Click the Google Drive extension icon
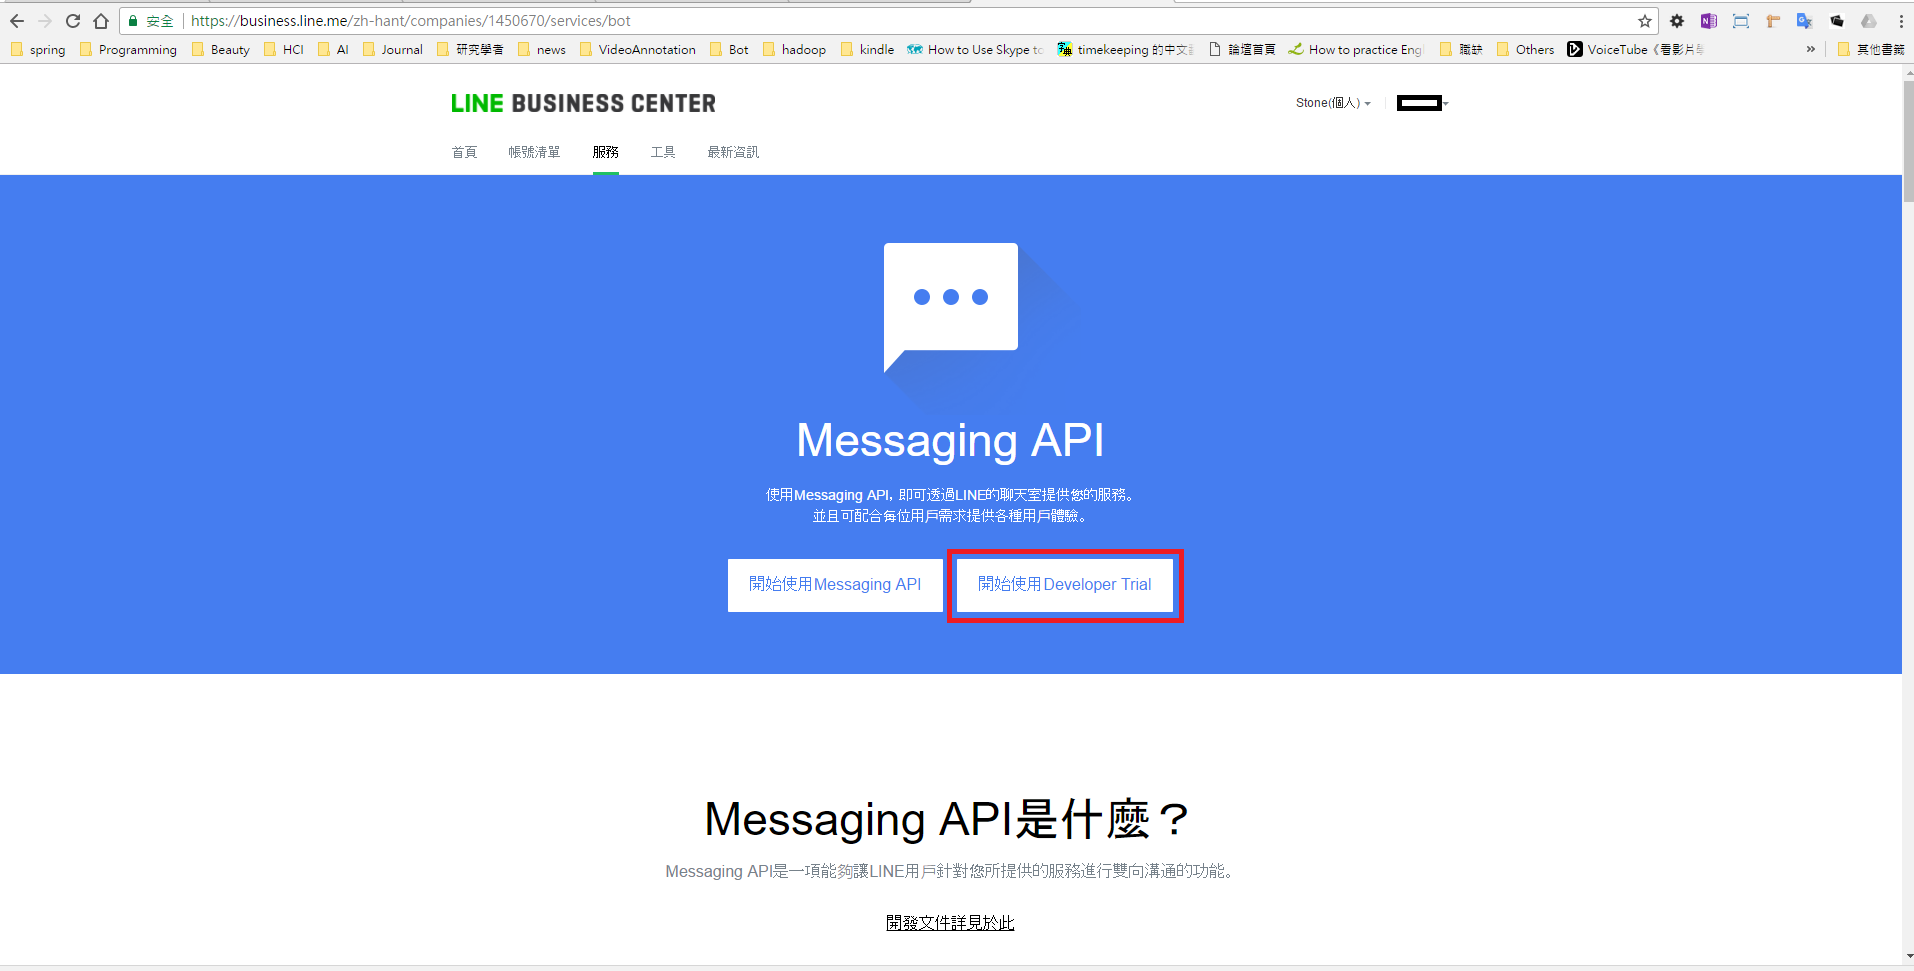 (x=1869, y=21)
